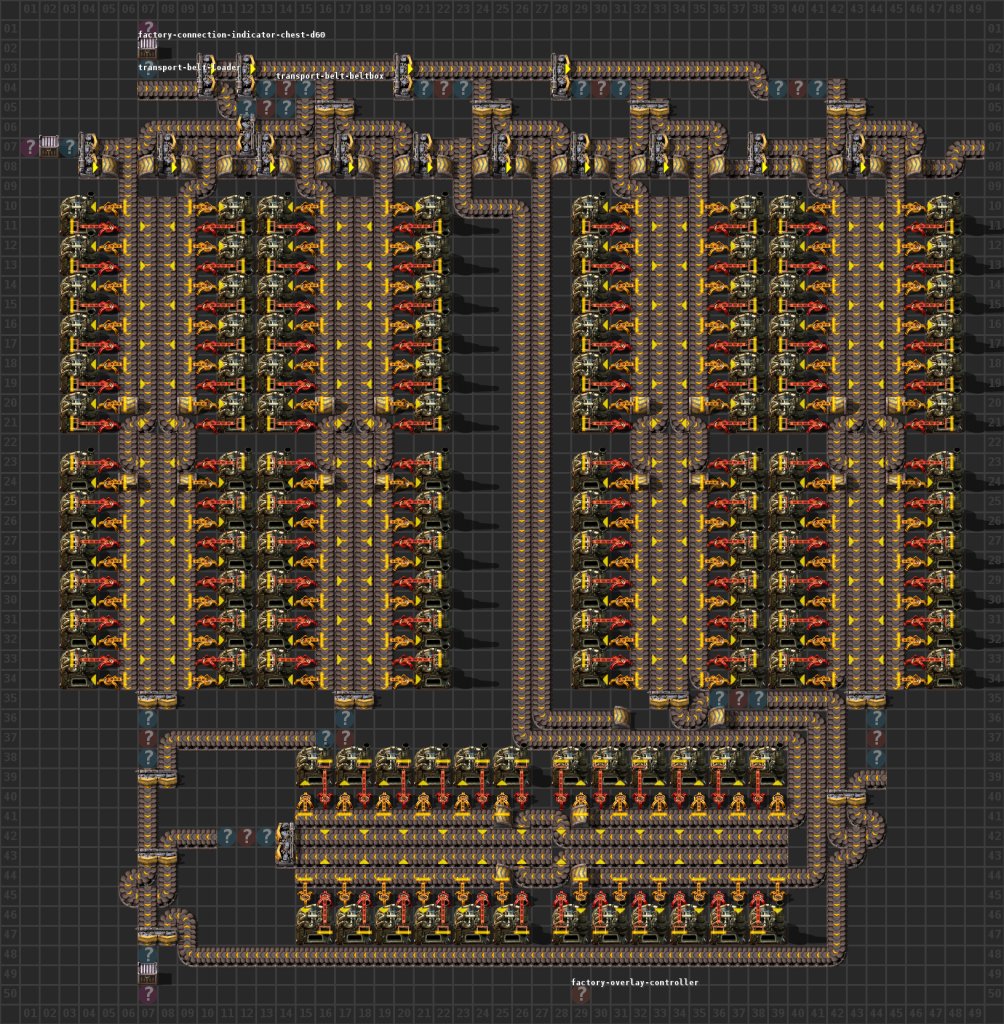This screenshot has height=1024, width=1004.
Task: Click red question mark in row 05 trio
Action: (x=266, y=108)
